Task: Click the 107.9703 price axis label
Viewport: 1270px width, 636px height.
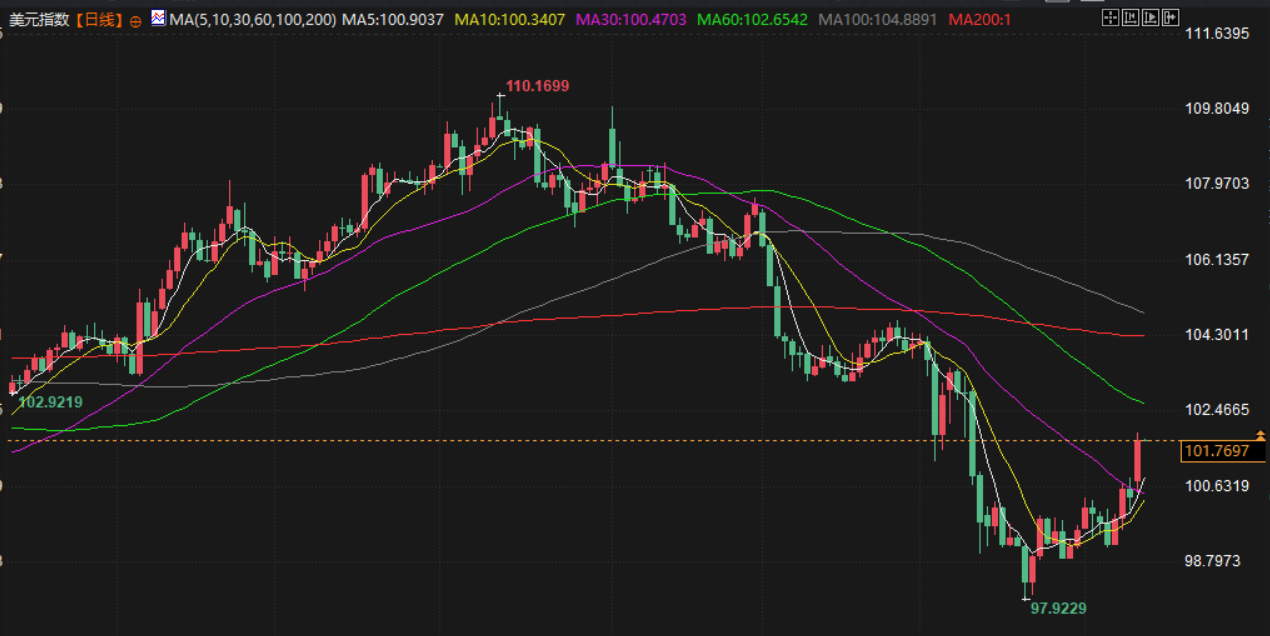Action: 1217,184
